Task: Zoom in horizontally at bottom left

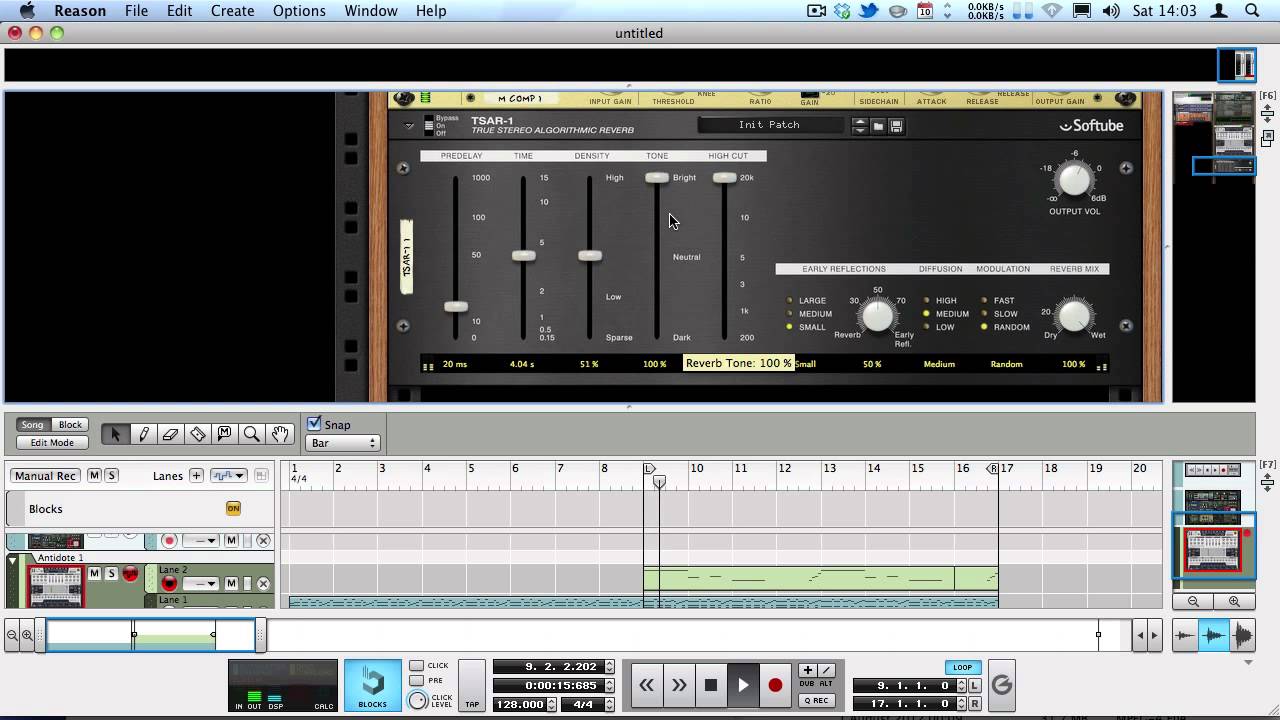Action: tap(27, 635)
